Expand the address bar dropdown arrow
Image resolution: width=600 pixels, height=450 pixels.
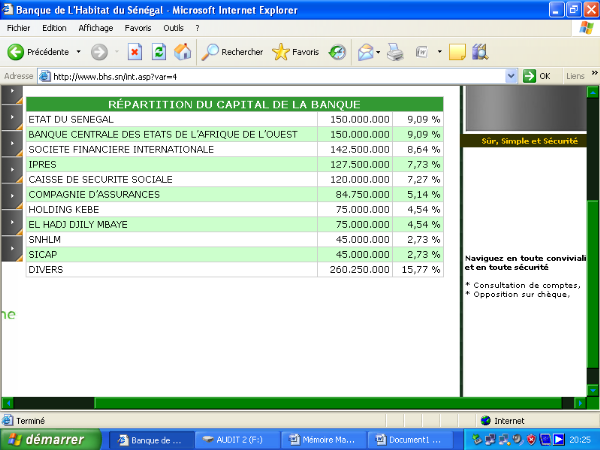tap(511, 76)
